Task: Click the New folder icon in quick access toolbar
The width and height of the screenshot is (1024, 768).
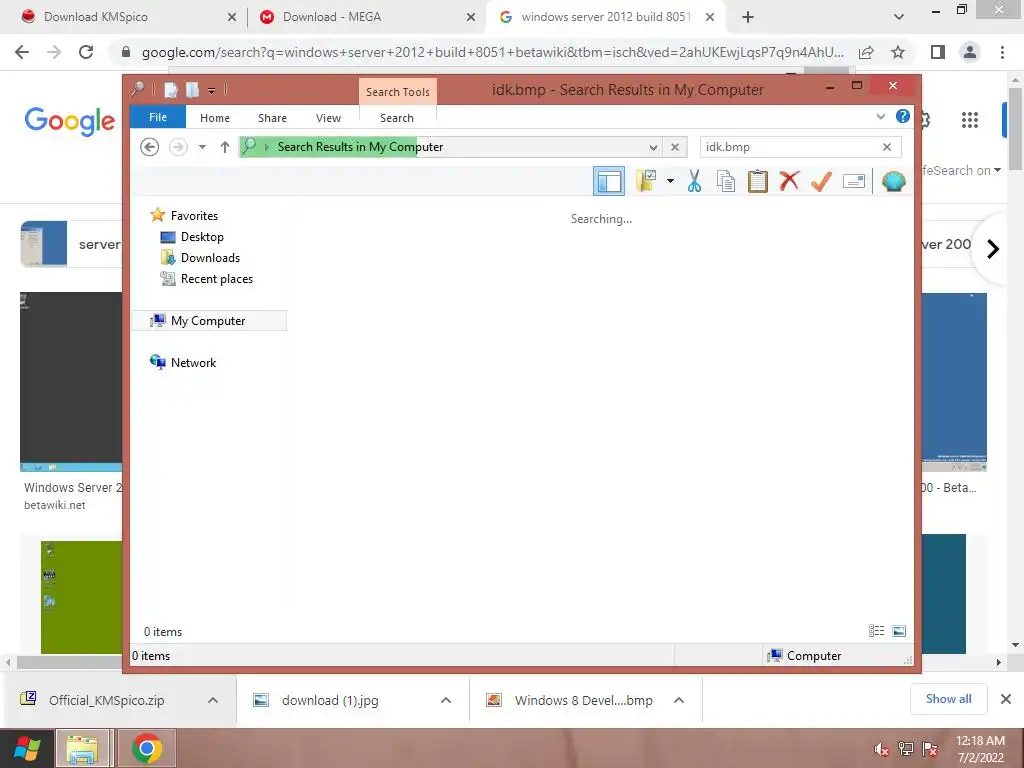Action: 192,90
